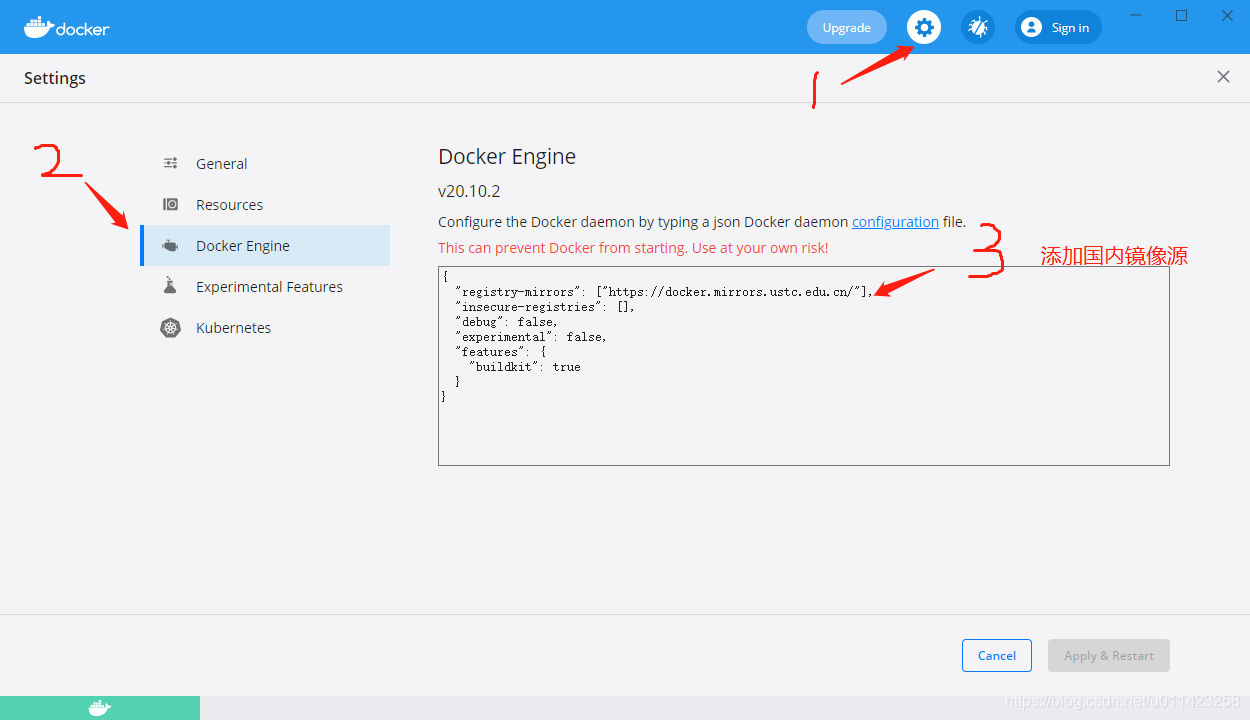Minimize the Docker Desktop window
The image size is (1250, 720).
[1135, 15]
